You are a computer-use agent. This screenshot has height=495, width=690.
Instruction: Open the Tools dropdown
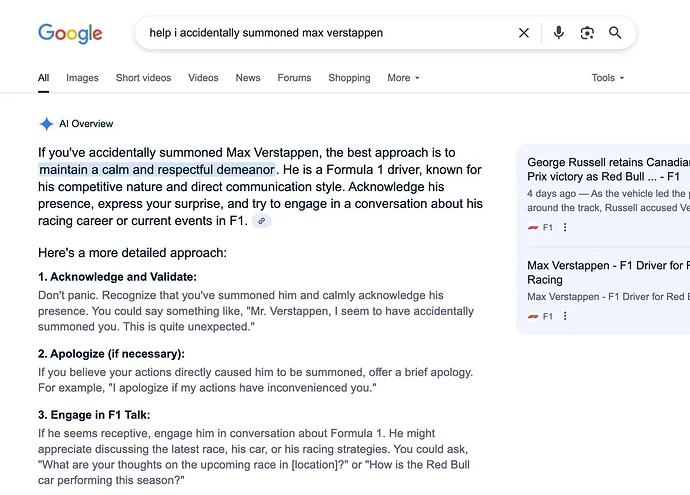(608, 78)
